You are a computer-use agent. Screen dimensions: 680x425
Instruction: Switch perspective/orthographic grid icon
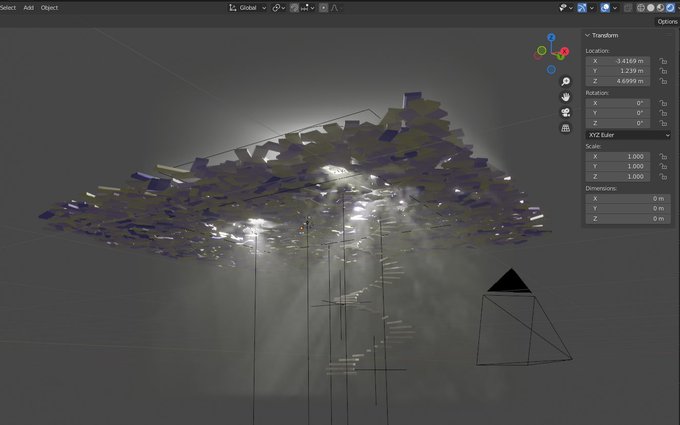pyautogui.click(x=566, y=128)
